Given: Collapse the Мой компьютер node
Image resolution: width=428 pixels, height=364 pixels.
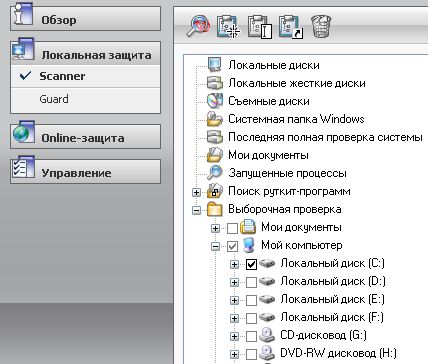Looking at the screenshot, I should click(x=215, y=246).
